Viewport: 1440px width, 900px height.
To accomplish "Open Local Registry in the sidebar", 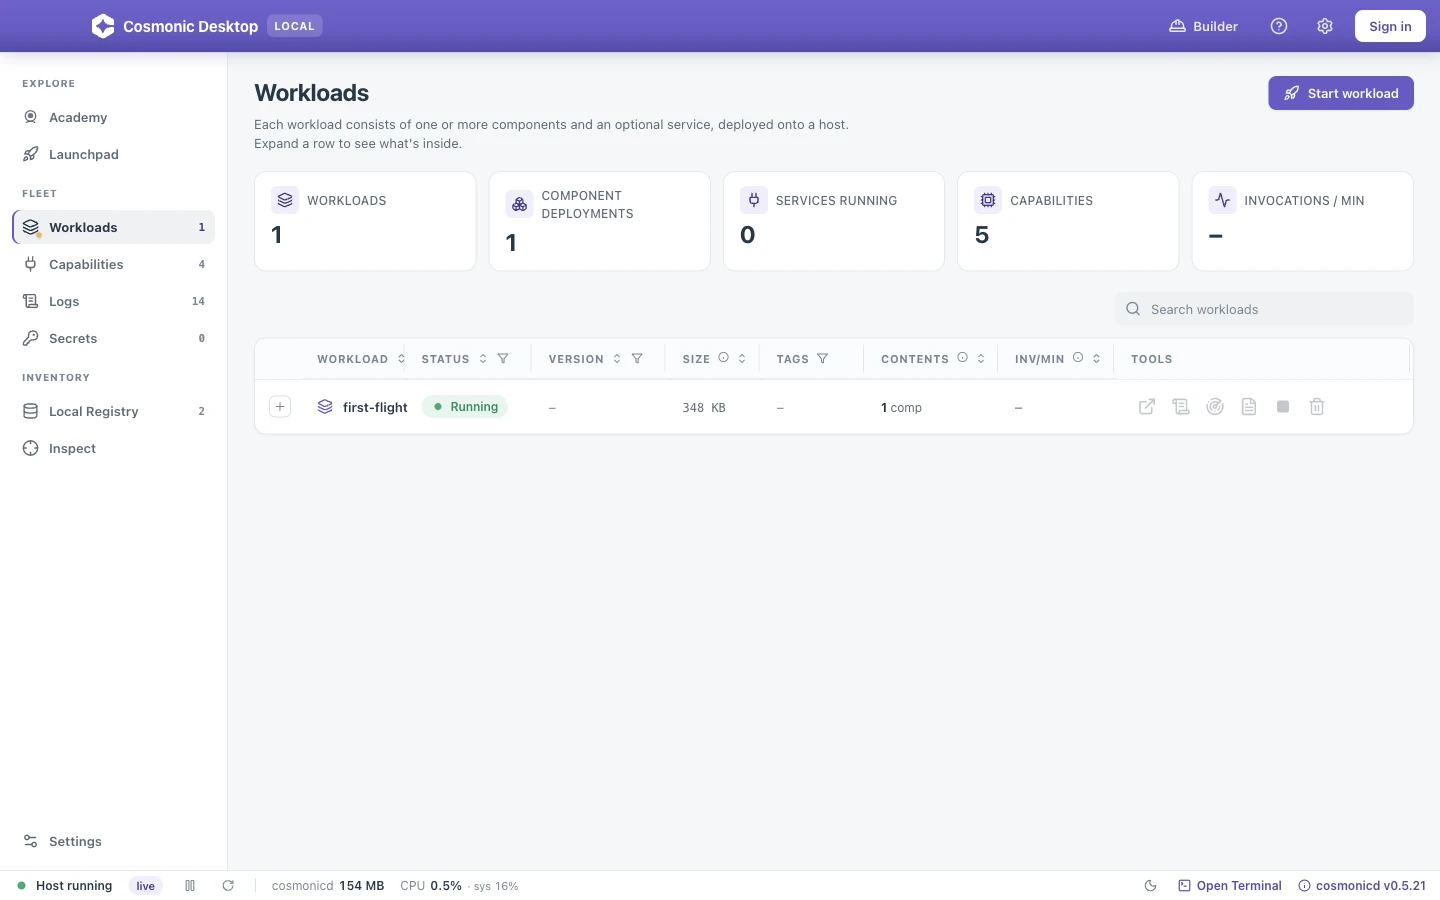I will [x=113, y=411].
